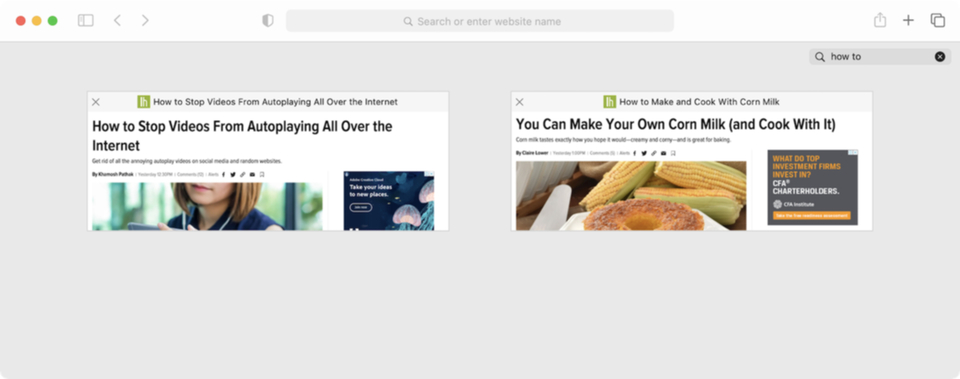Clear the 'how to' tab search
The width and height of the screenshot is (960, 379).
click(940, 57)
